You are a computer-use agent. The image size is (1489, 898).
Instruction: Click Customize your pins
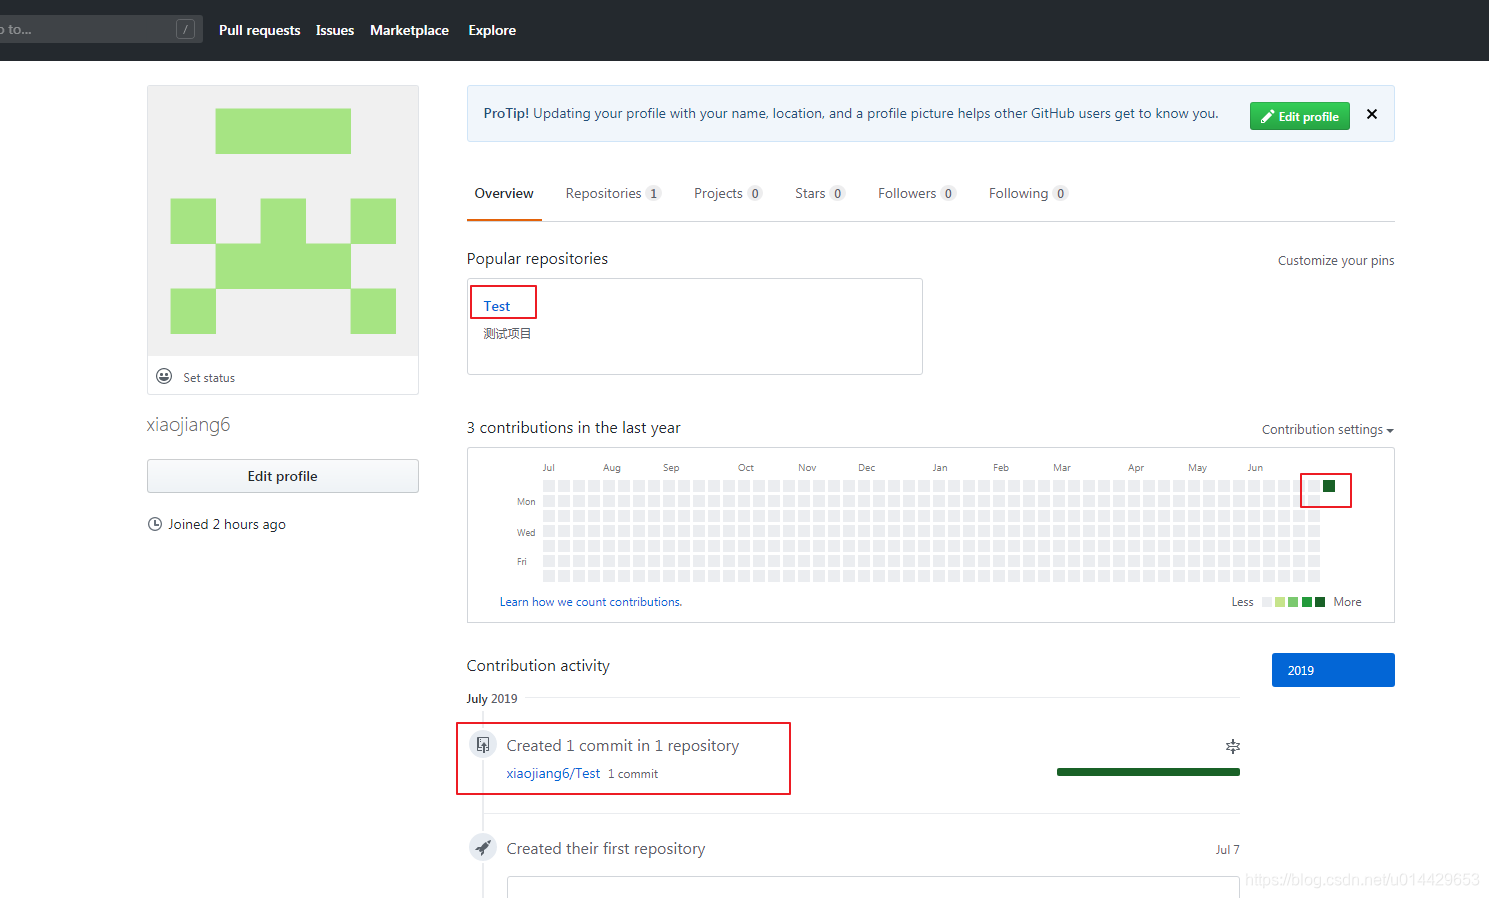(1336, 261)
